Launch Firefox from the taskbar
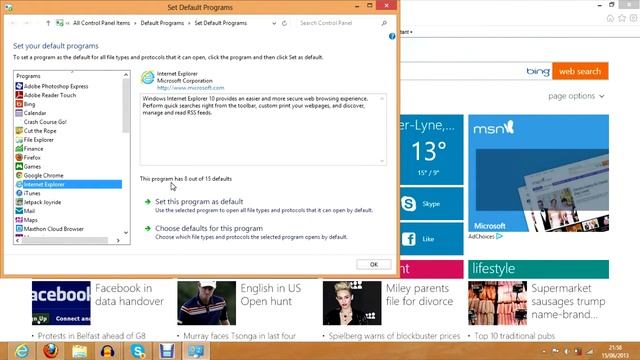 [51, 351]
